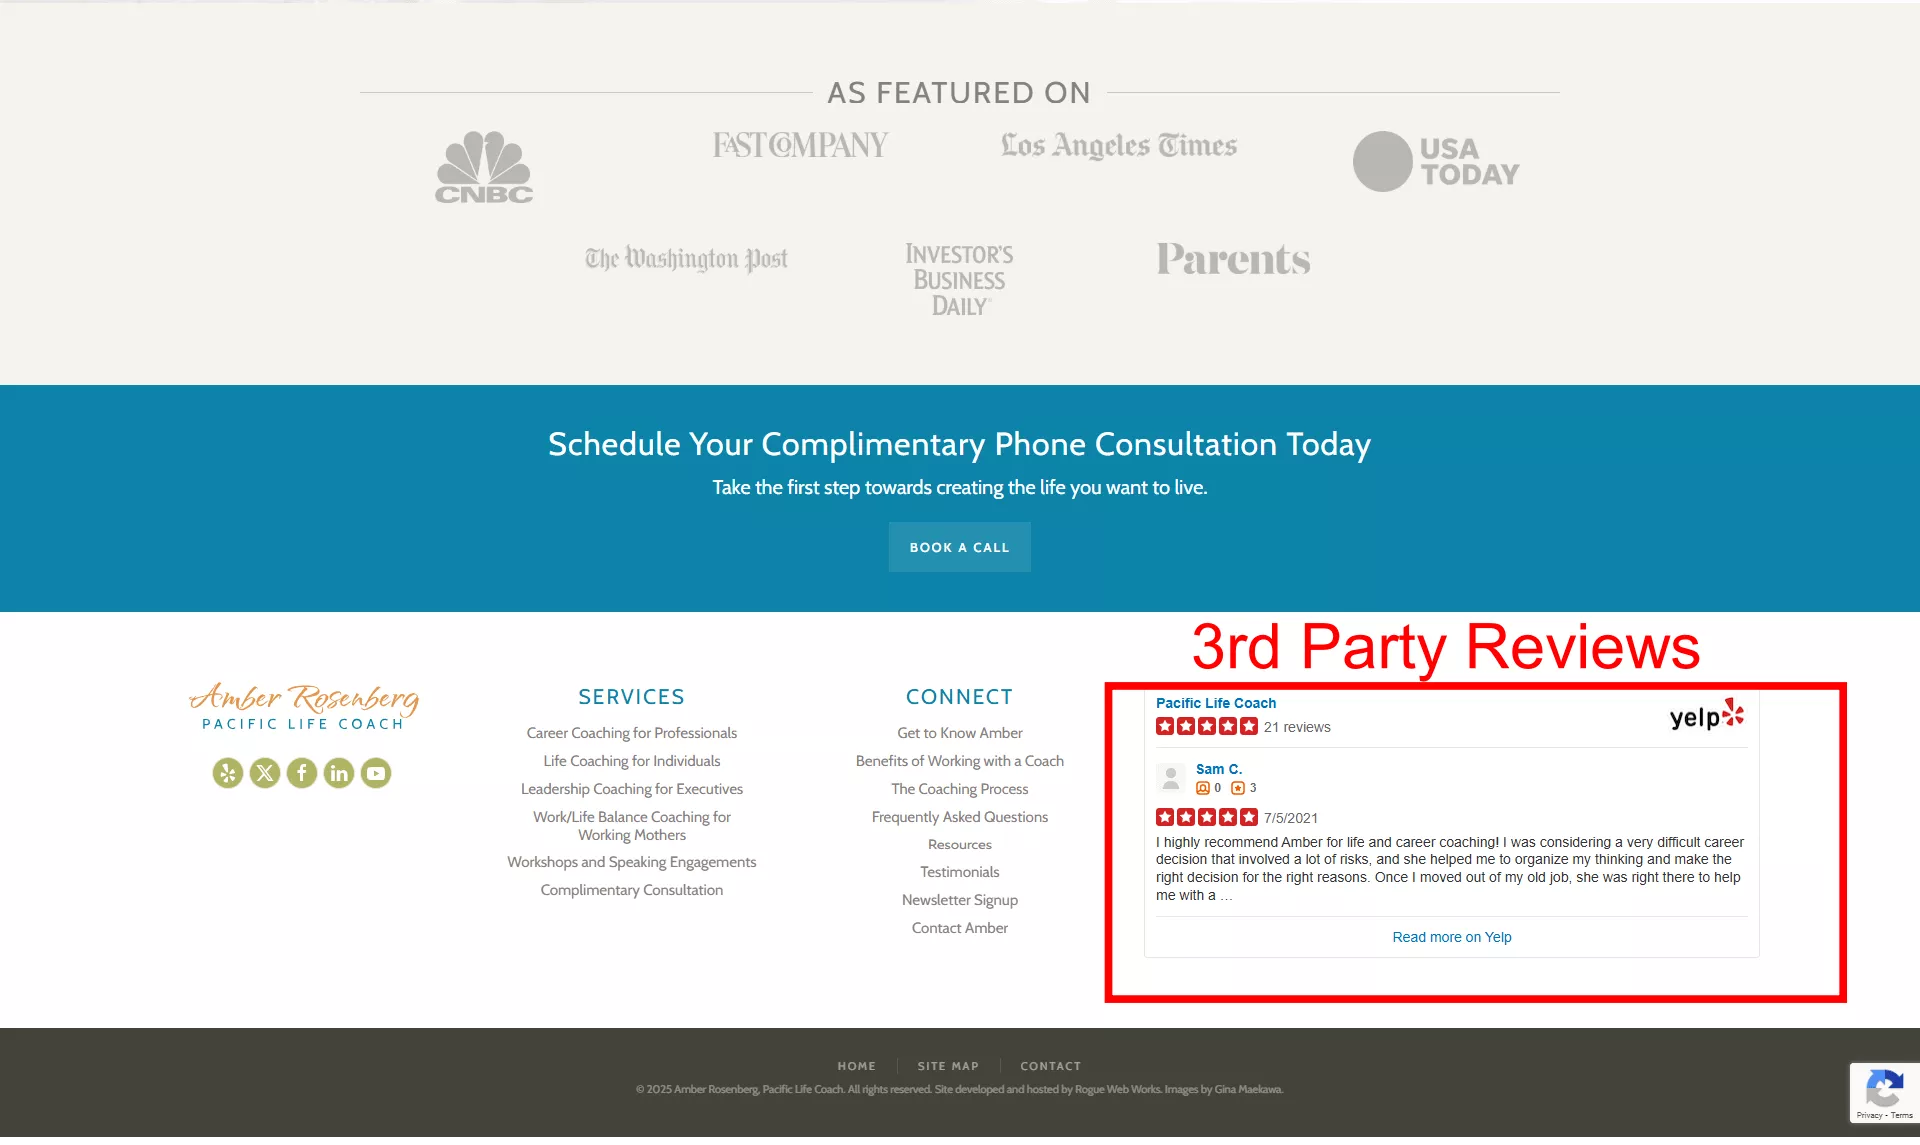Screen dimensions: 1920x1145
Task: Click the X (Twitter) social icon
Action: pos(264,772)
